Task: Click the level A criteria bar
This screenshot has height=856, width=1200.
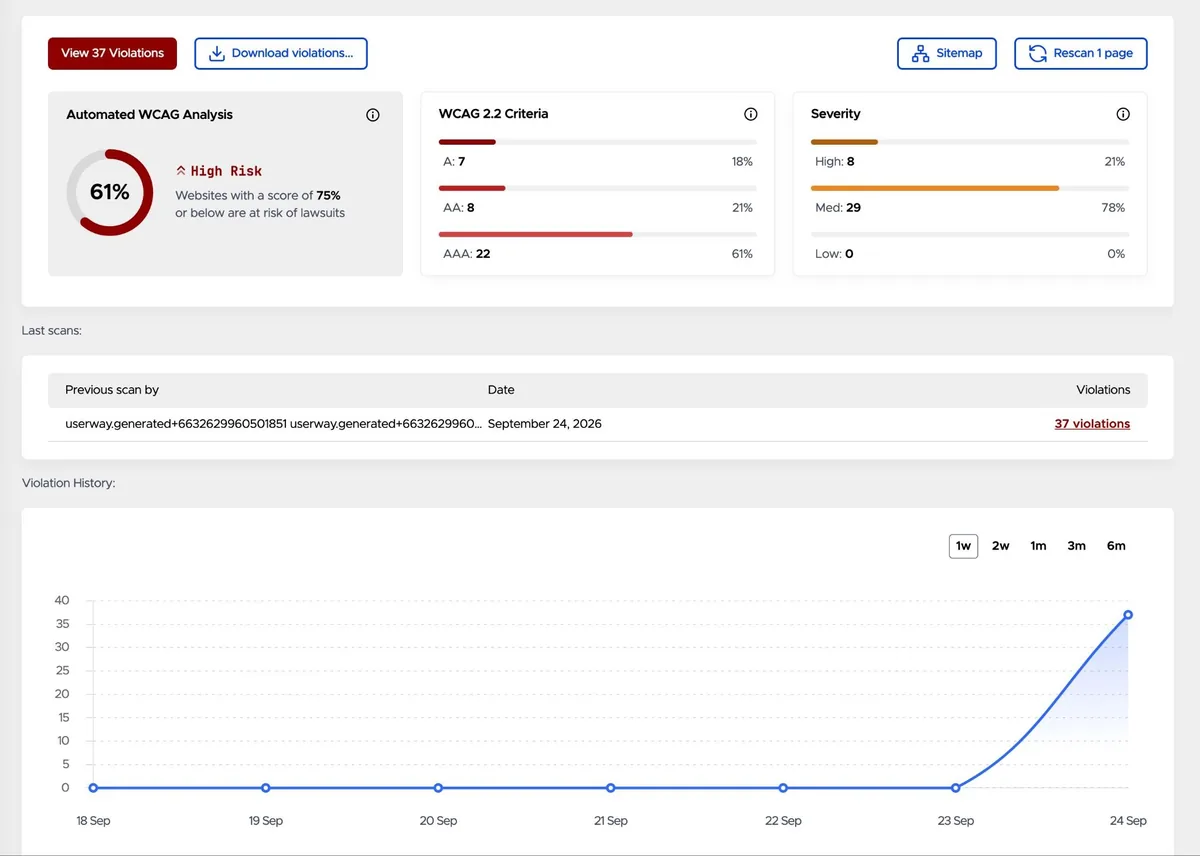Action: tap(597, 142)
